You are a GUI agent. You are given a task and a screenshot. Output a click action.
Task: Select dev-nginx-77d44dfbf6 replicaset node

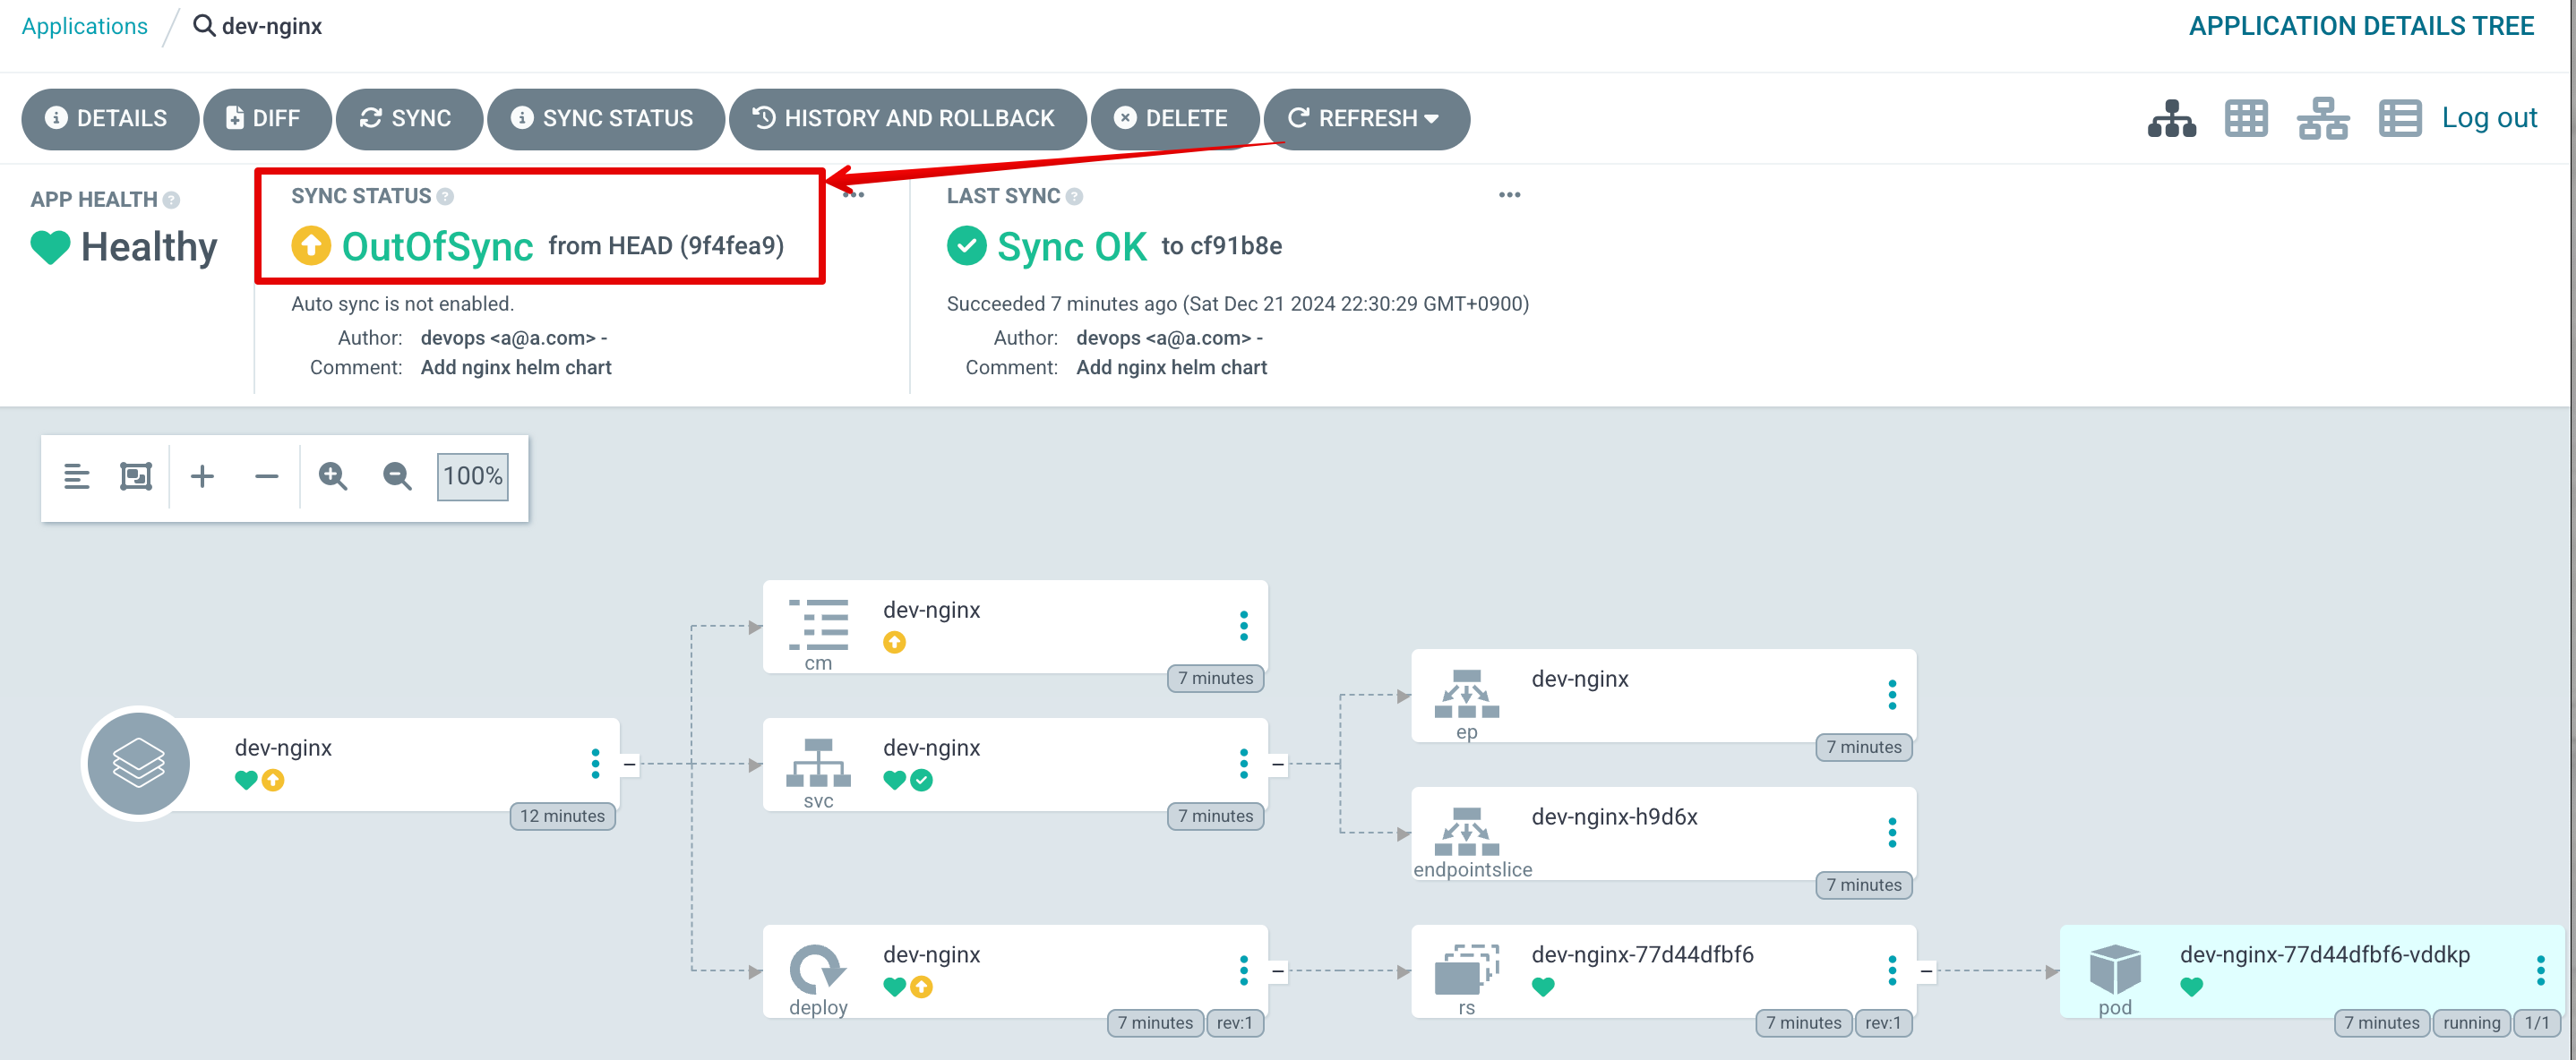1663,971
